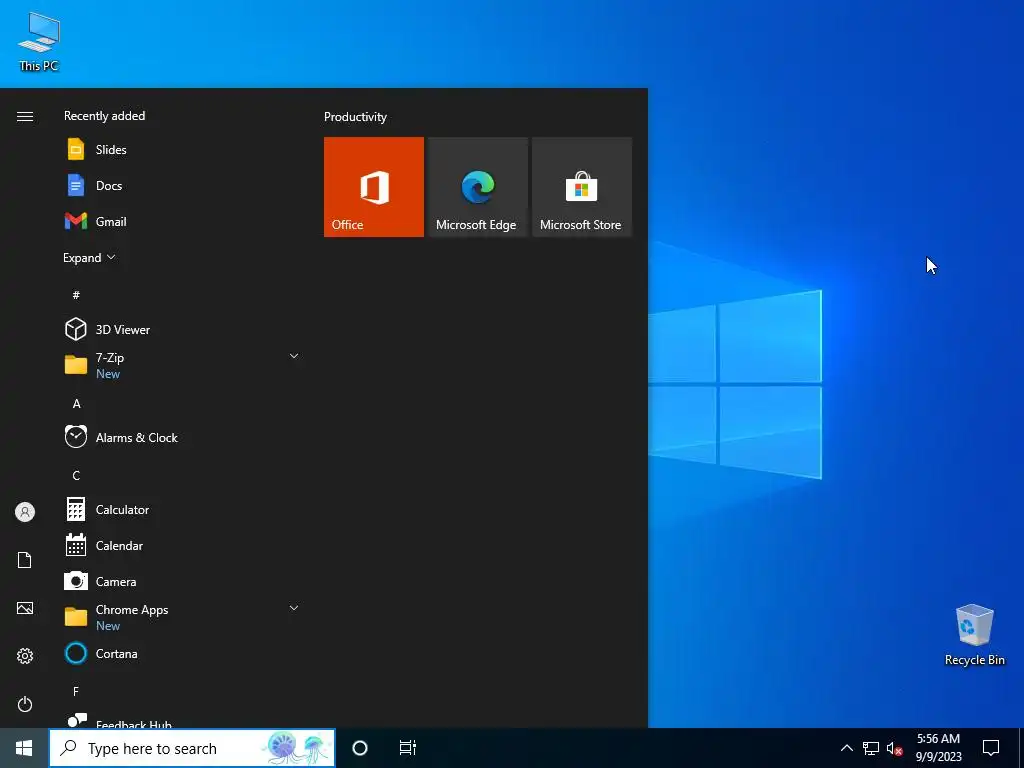Open the Action Center notifications icon
1024x768 pixels.
[991, 748]
